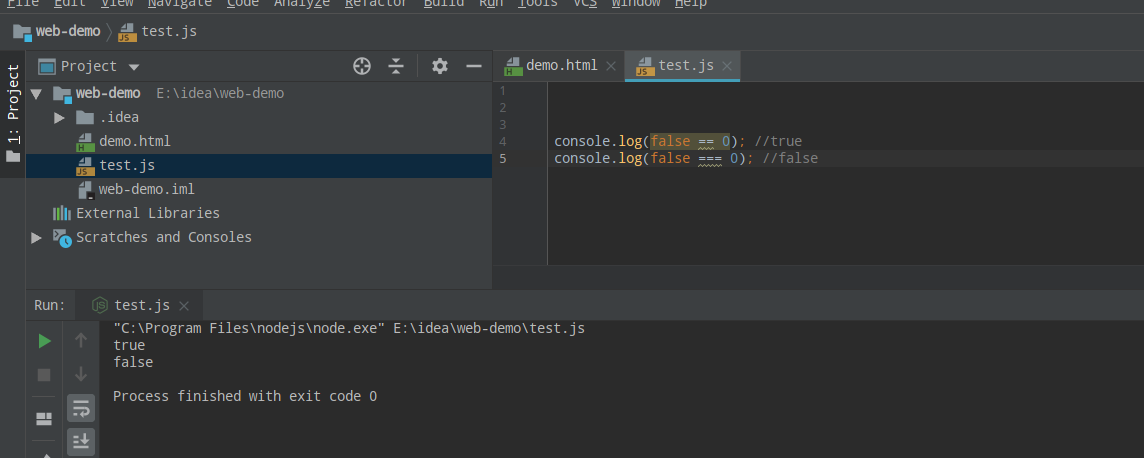
Task: Expand the .idea folder arrow
Action: coord(60,117)
